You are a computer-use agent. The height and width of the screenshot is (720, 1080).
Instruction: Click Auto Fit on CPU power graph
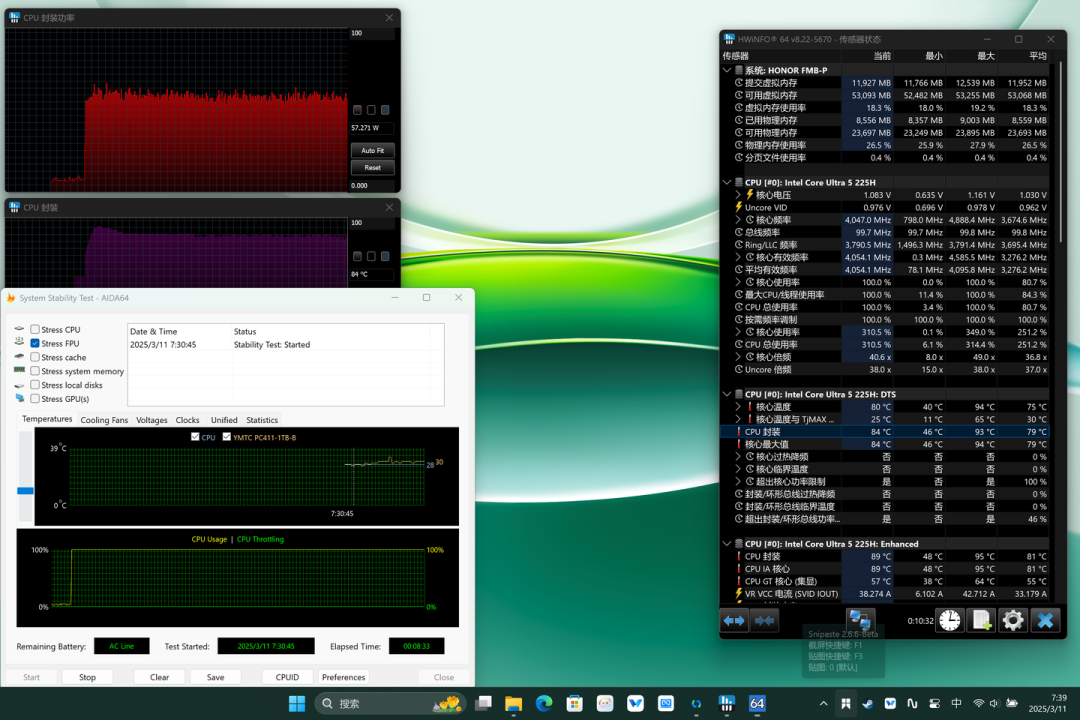373,150
